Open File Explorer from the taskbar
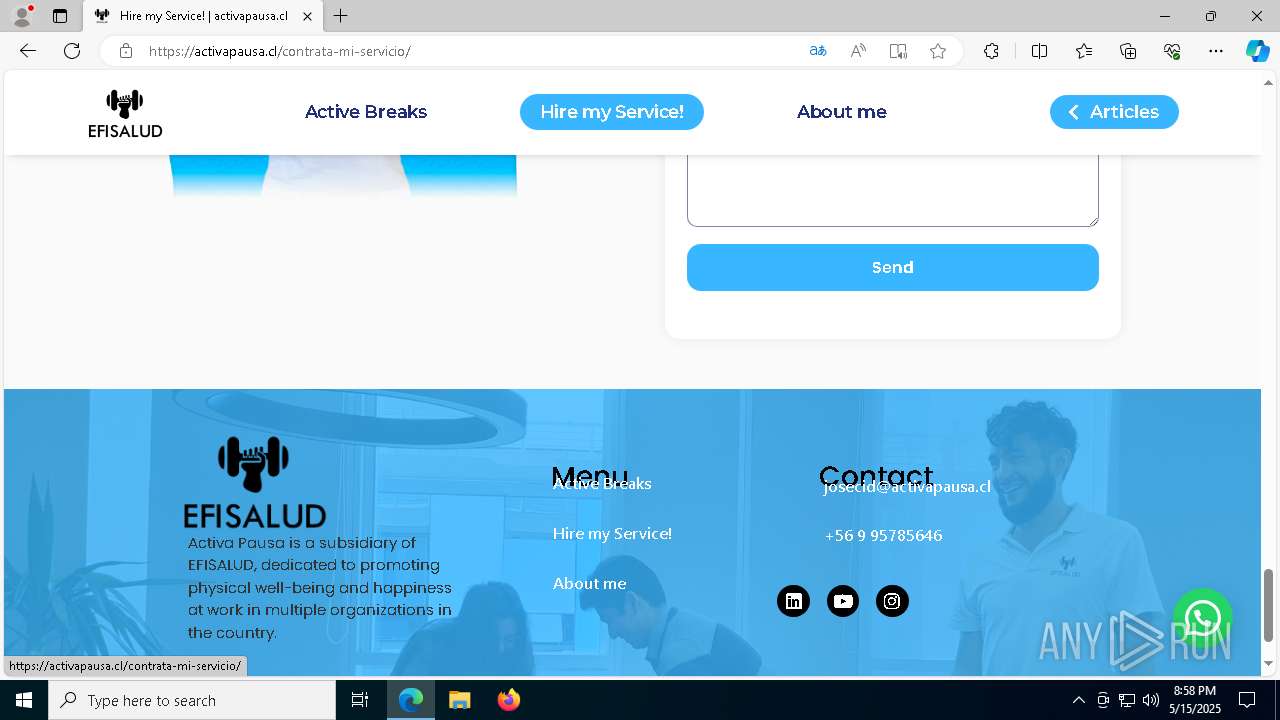The image size is (1280, 720). pyautogui.click(x=459, y=700)
